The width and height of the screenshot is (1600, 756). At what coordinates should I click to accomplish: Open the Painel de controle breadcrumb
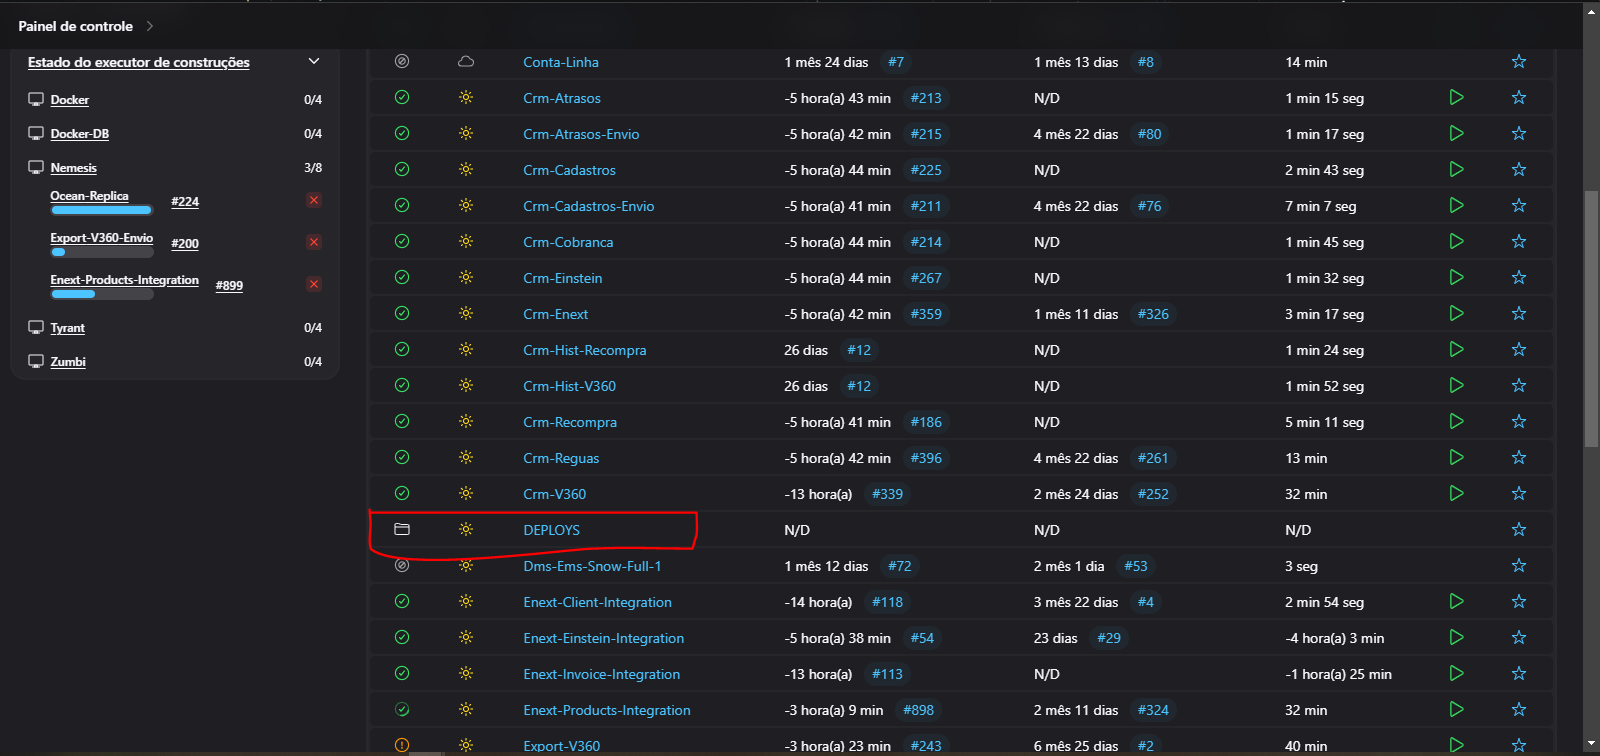75,26
